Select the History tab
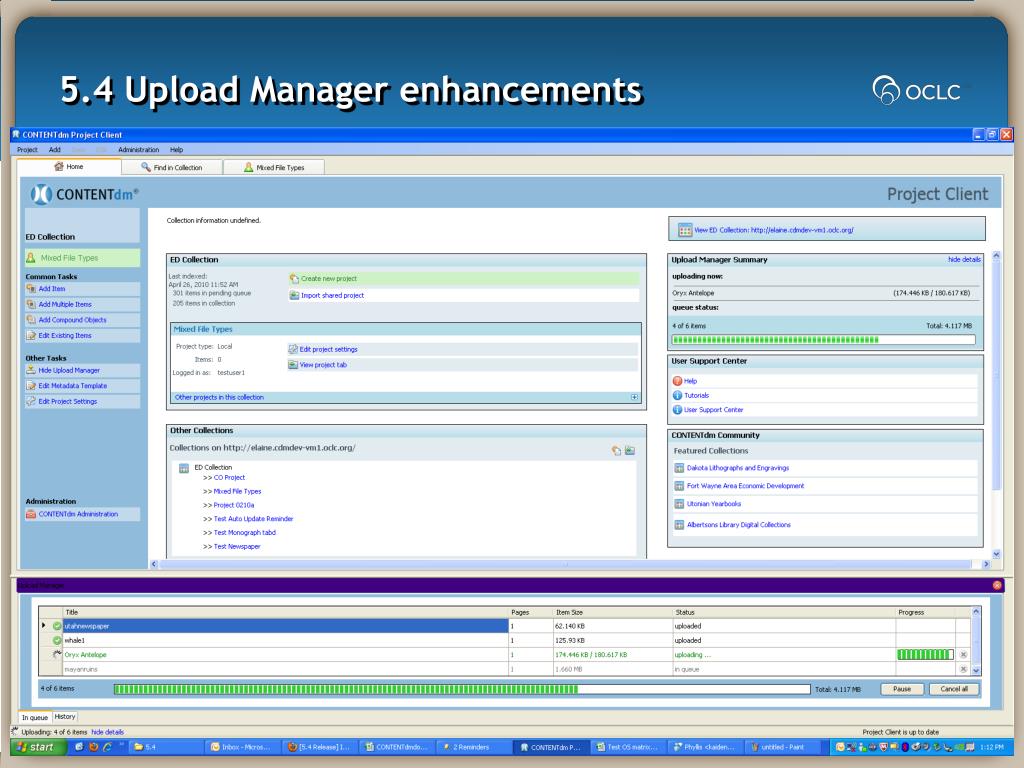 (65, 716)
